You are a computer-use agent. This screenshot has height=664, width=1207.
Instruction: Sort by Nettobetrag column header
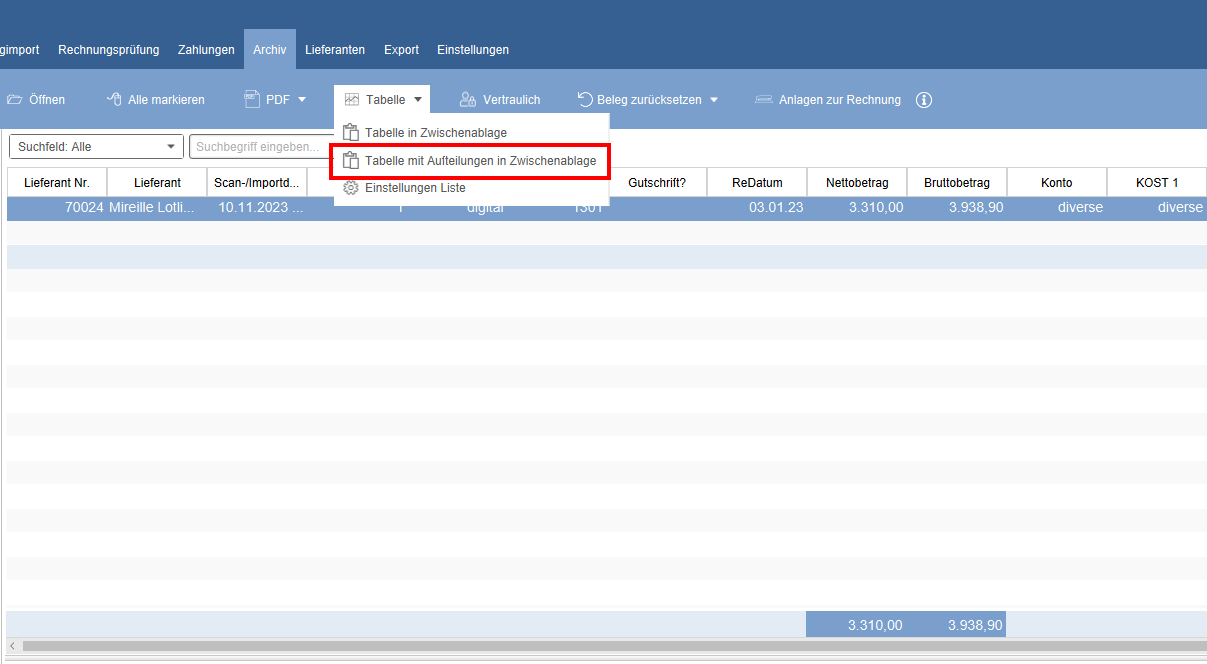pyautogui.click(x=857, y=183)
